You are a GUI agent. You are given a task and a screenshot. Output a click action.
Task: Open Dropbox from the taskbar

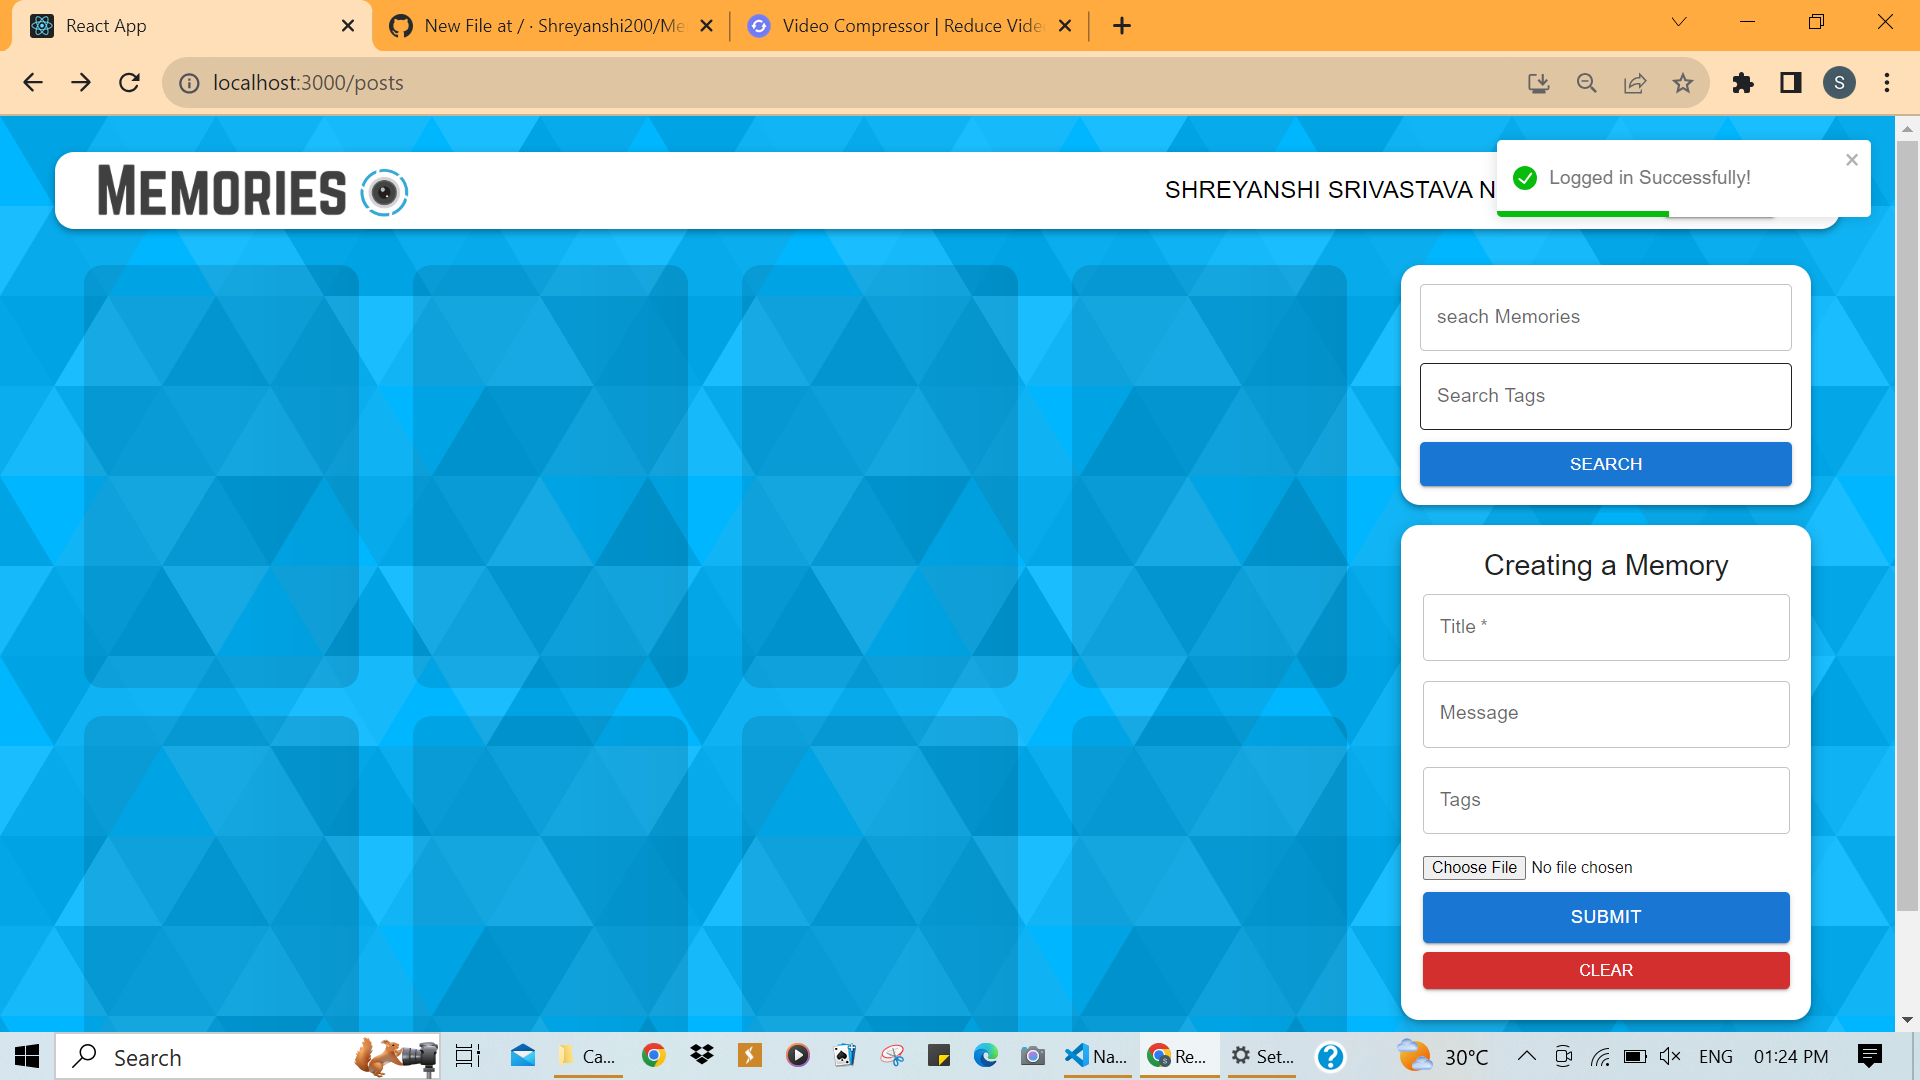pos(701,1056)
